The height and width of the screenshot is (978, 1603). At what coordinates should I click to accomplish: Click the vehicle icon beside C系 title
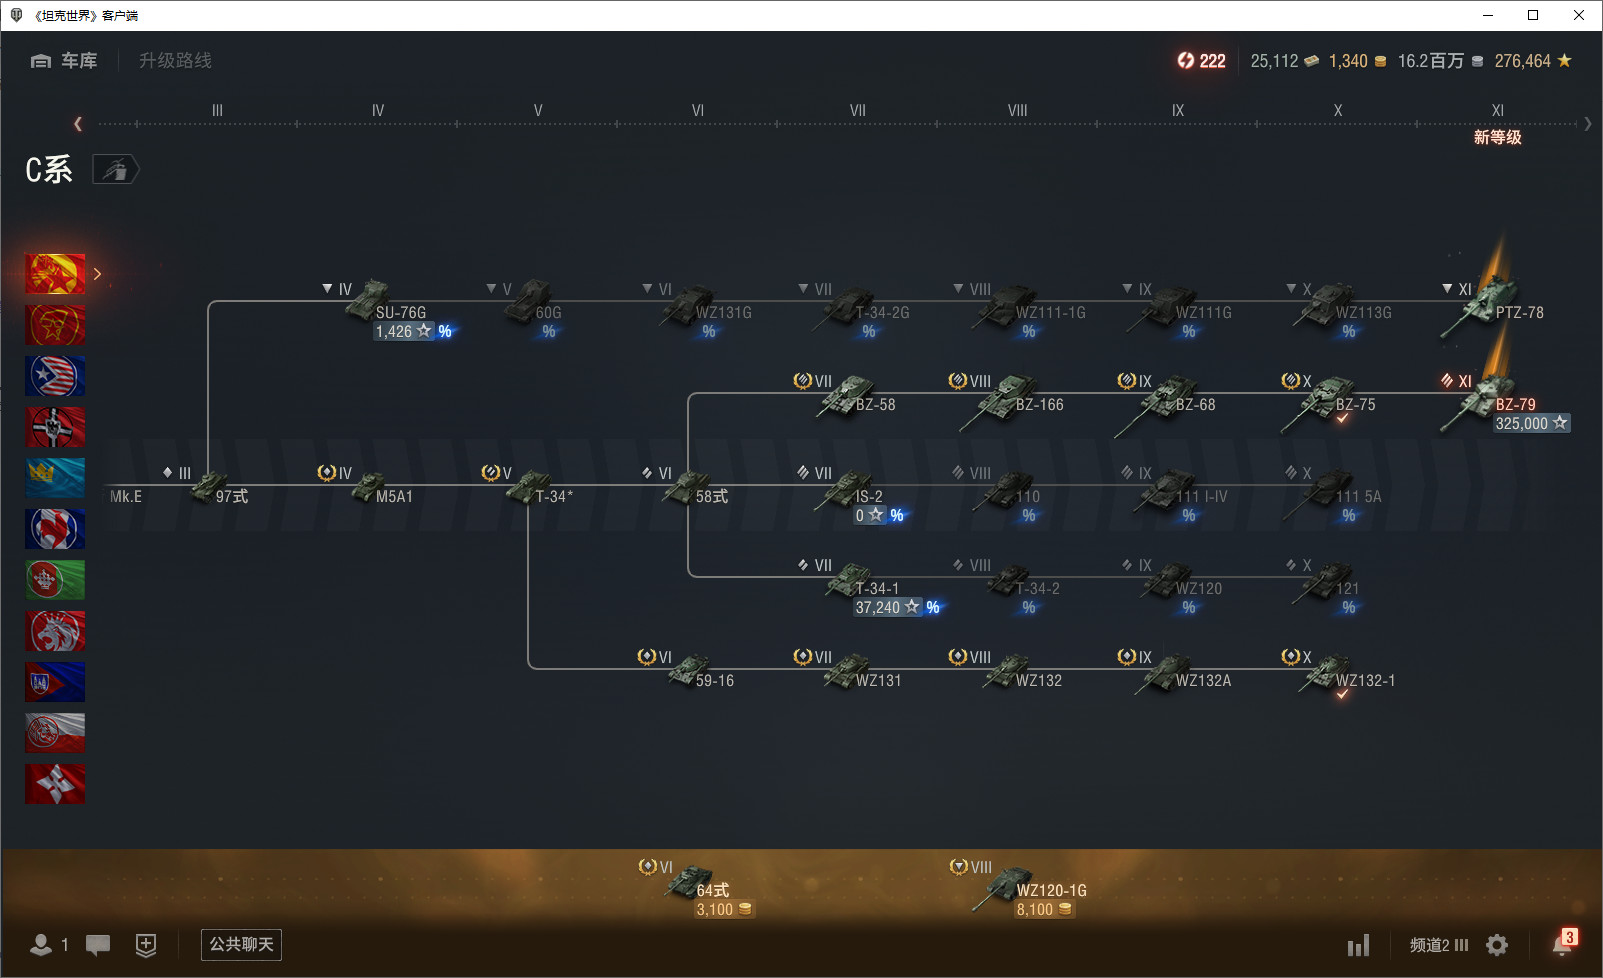[116, 170]
